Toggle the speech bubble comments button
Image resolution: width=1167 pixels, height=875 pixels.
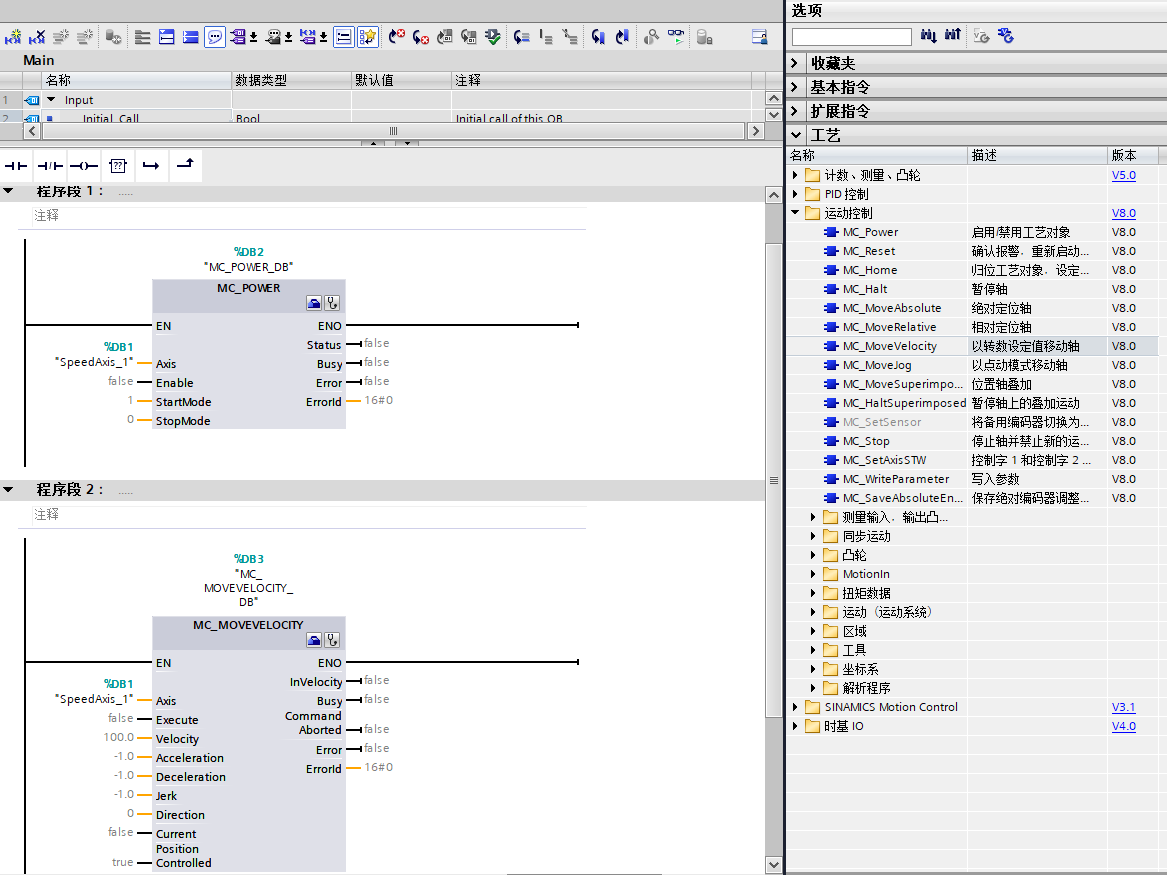pyautogui.click(x=215, y=37)
